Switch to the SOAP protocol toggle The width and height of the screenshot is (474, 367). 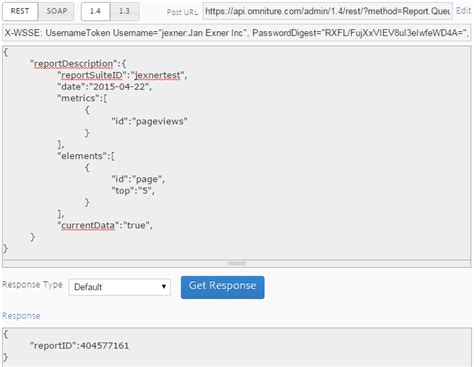click(x=57, y=11)
